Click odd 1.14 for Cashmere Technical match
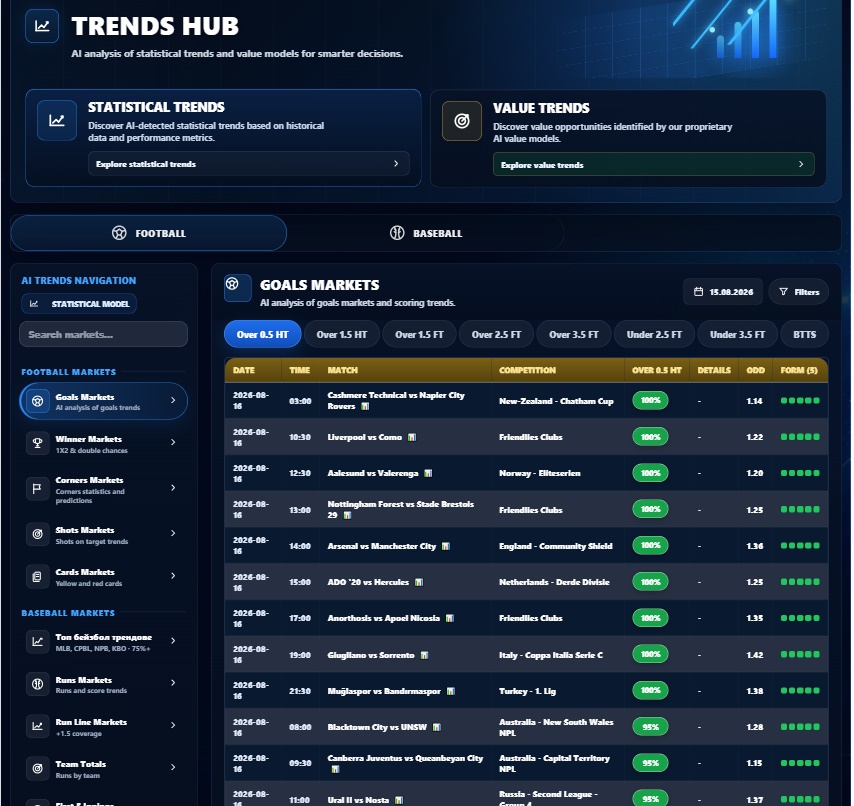Image resolution: width=854 pixels, height=806 pixels. 754,401
